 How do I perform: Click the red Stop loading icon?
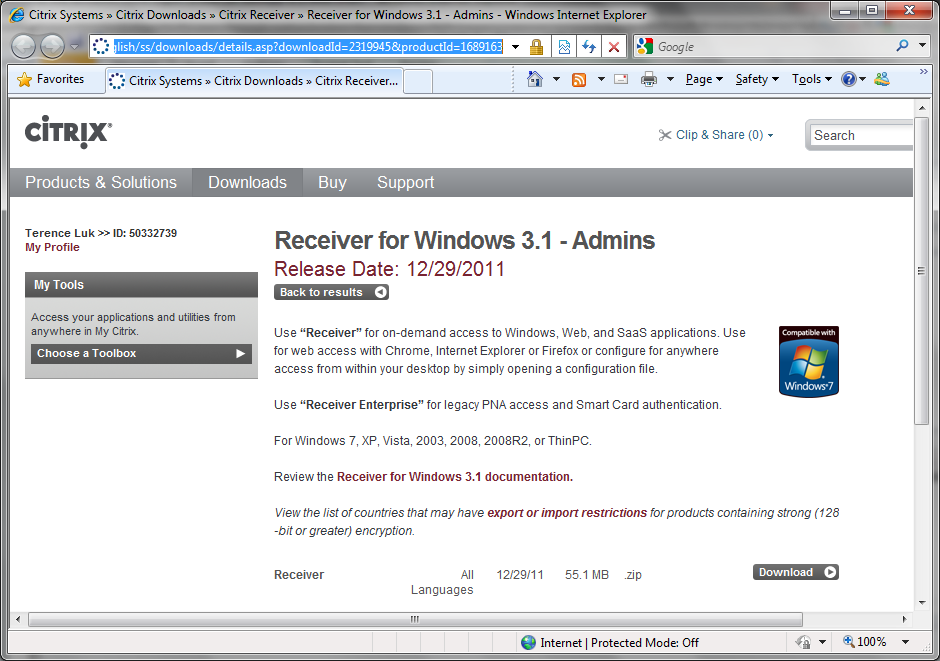pyautogui.click(x=614, y=47)
